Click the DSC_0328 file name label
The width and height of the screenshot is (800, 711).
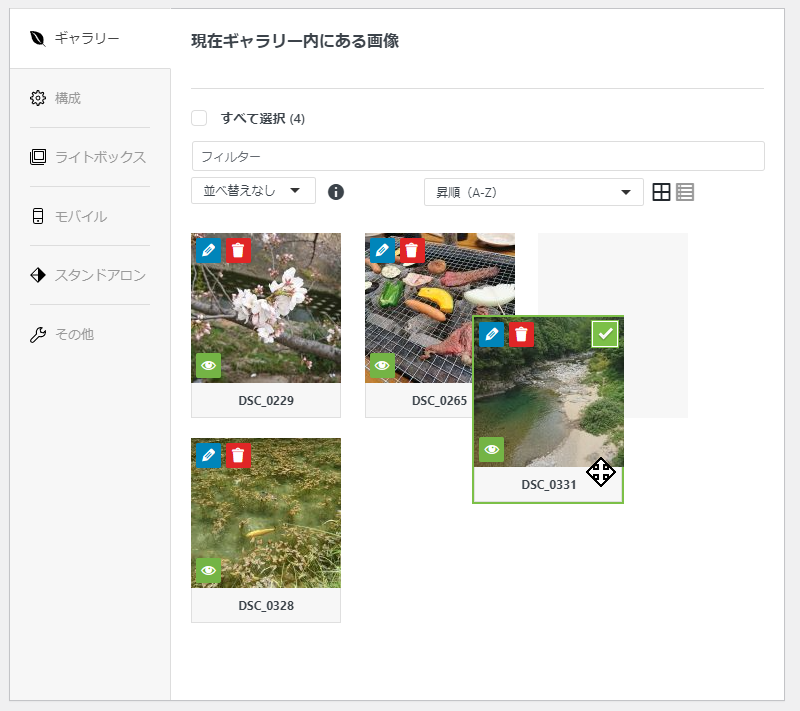click(x=266, y=606)
